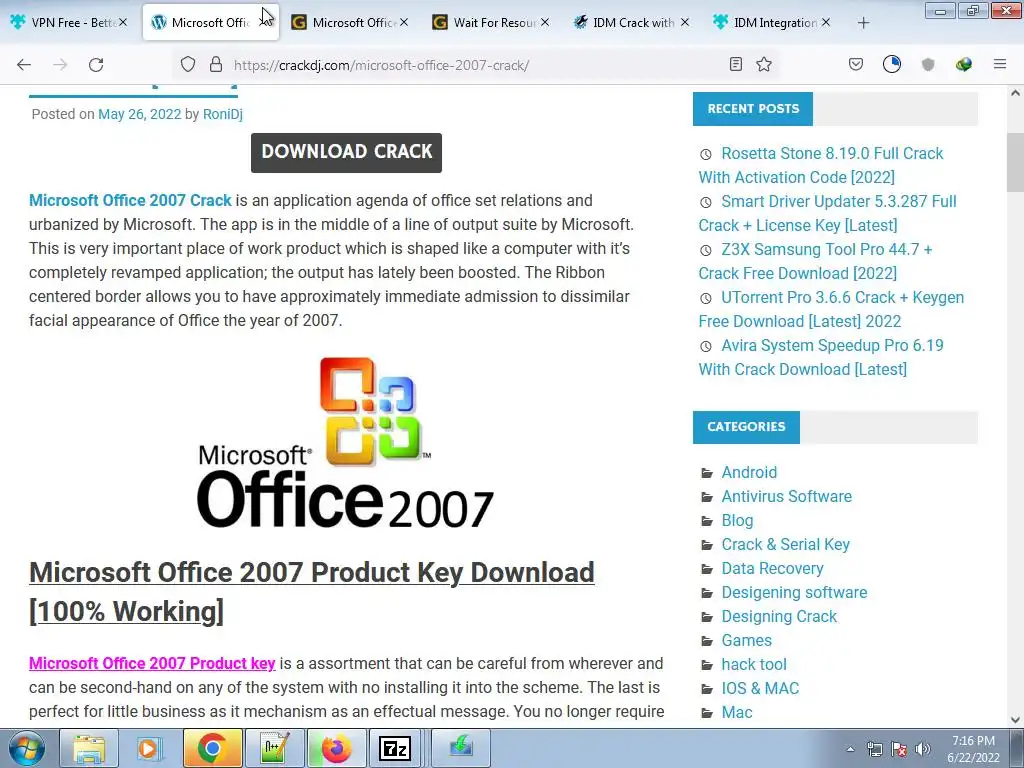Open Z3X Samsung Tool Pro post

[x=815, y=261]
